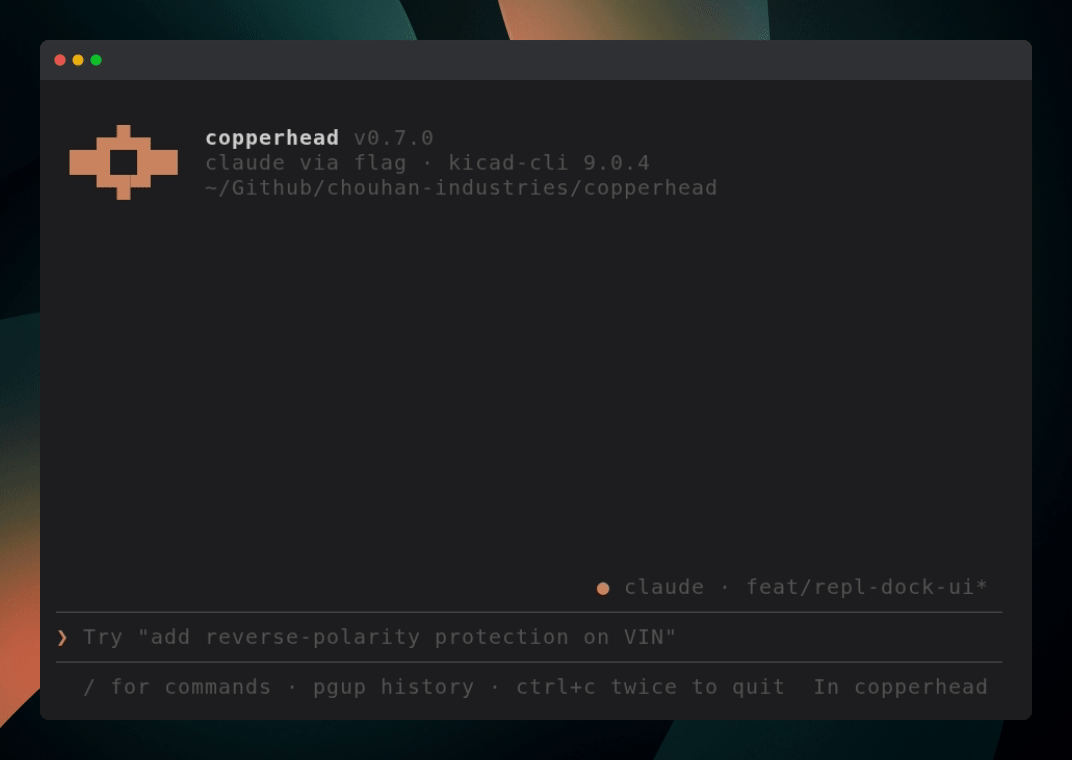
Task: Click the copperhead pixel logo
Action: 124,163
